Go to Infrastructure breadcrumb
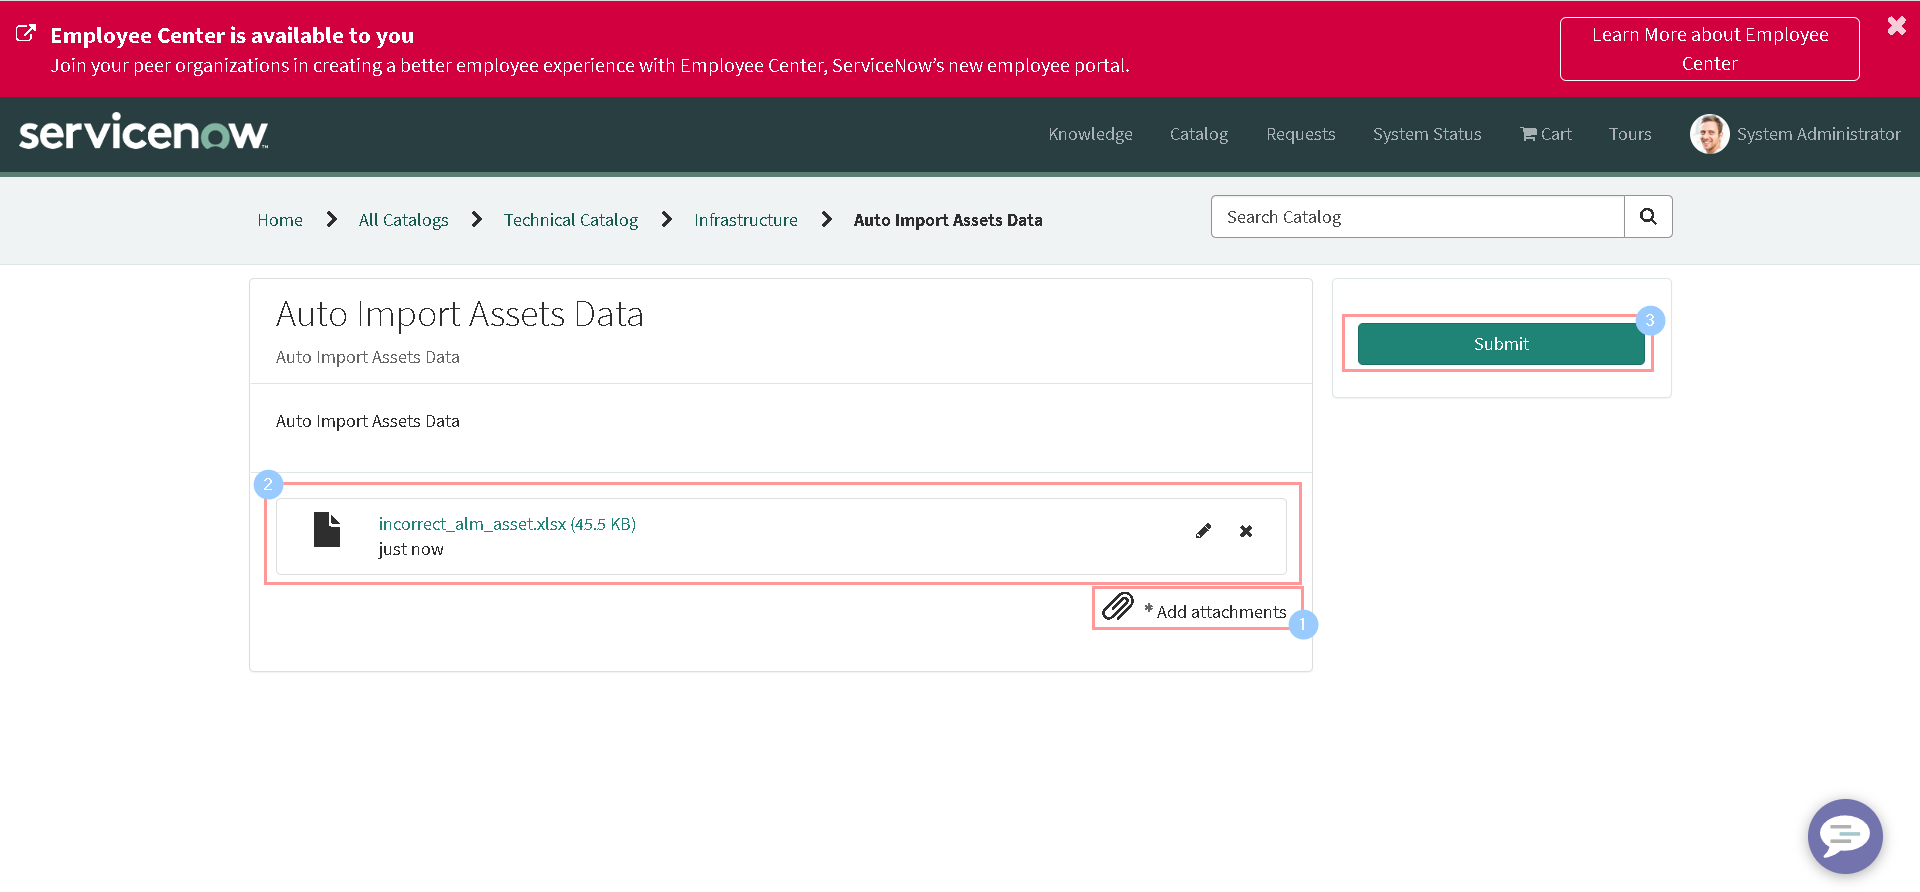 click(746, 220)
